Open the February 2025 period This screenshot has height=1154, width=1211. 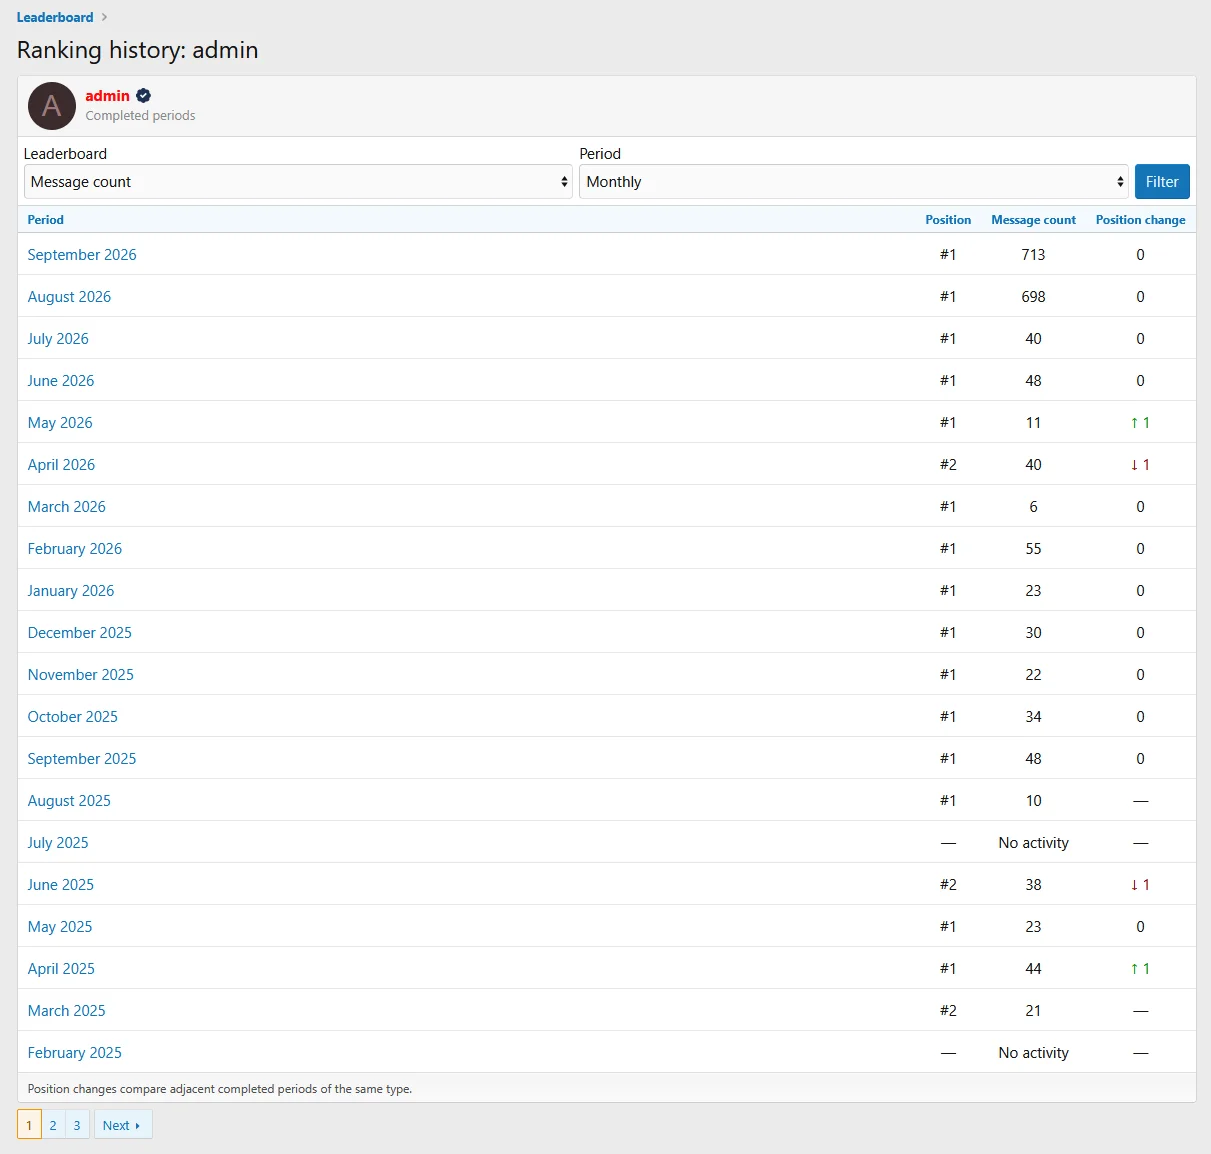(75, 1053)
